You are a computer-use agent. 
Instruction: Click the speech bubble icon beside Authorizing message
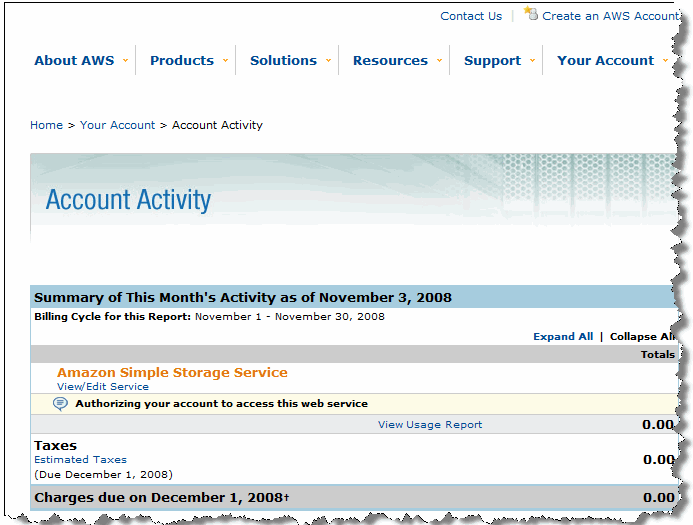[x=60, y=403]
